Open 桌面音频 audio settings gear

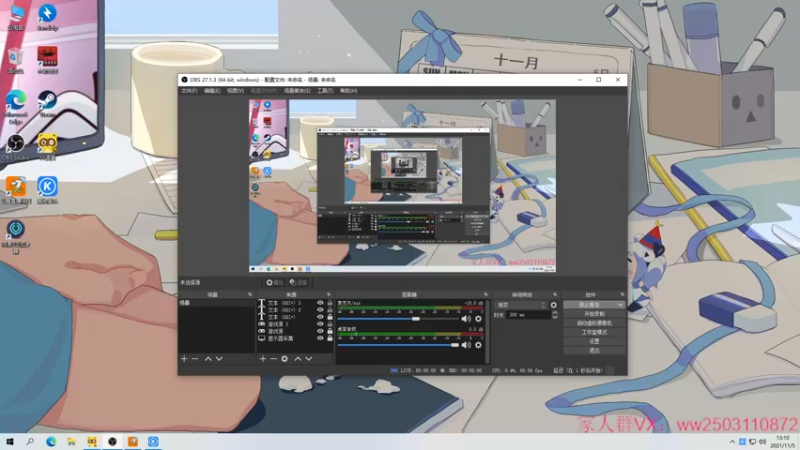point(478,345)
